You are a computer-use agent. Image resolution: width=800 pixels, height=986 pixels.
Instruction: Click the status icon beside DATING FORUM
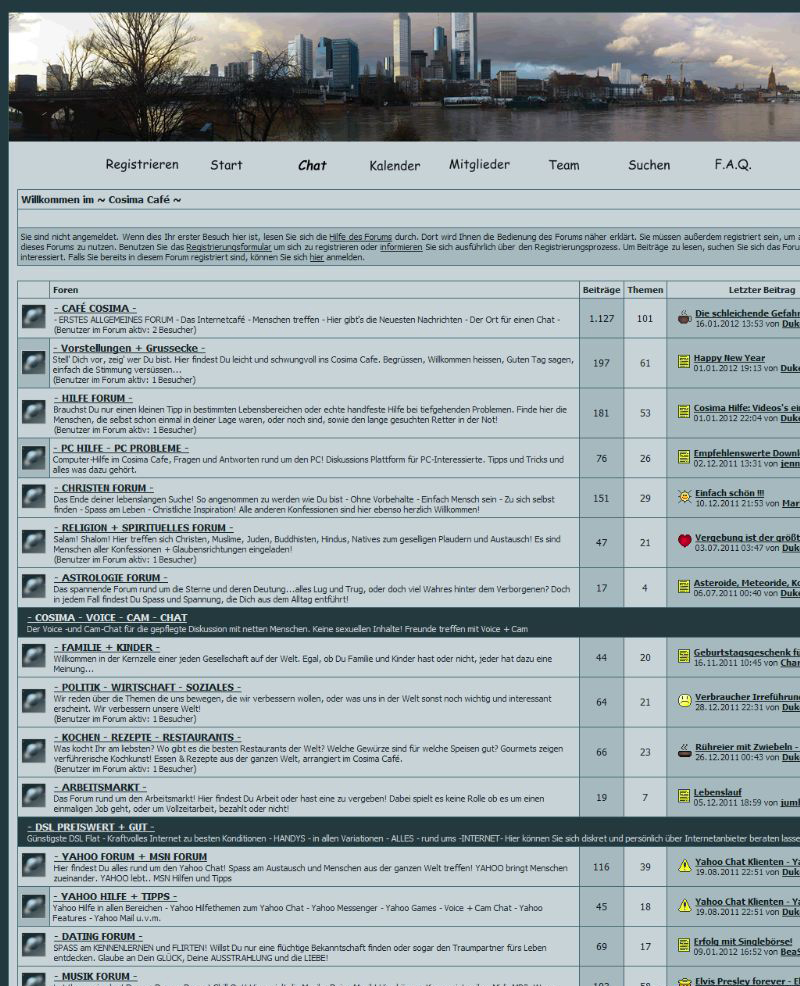coord(33,946)
